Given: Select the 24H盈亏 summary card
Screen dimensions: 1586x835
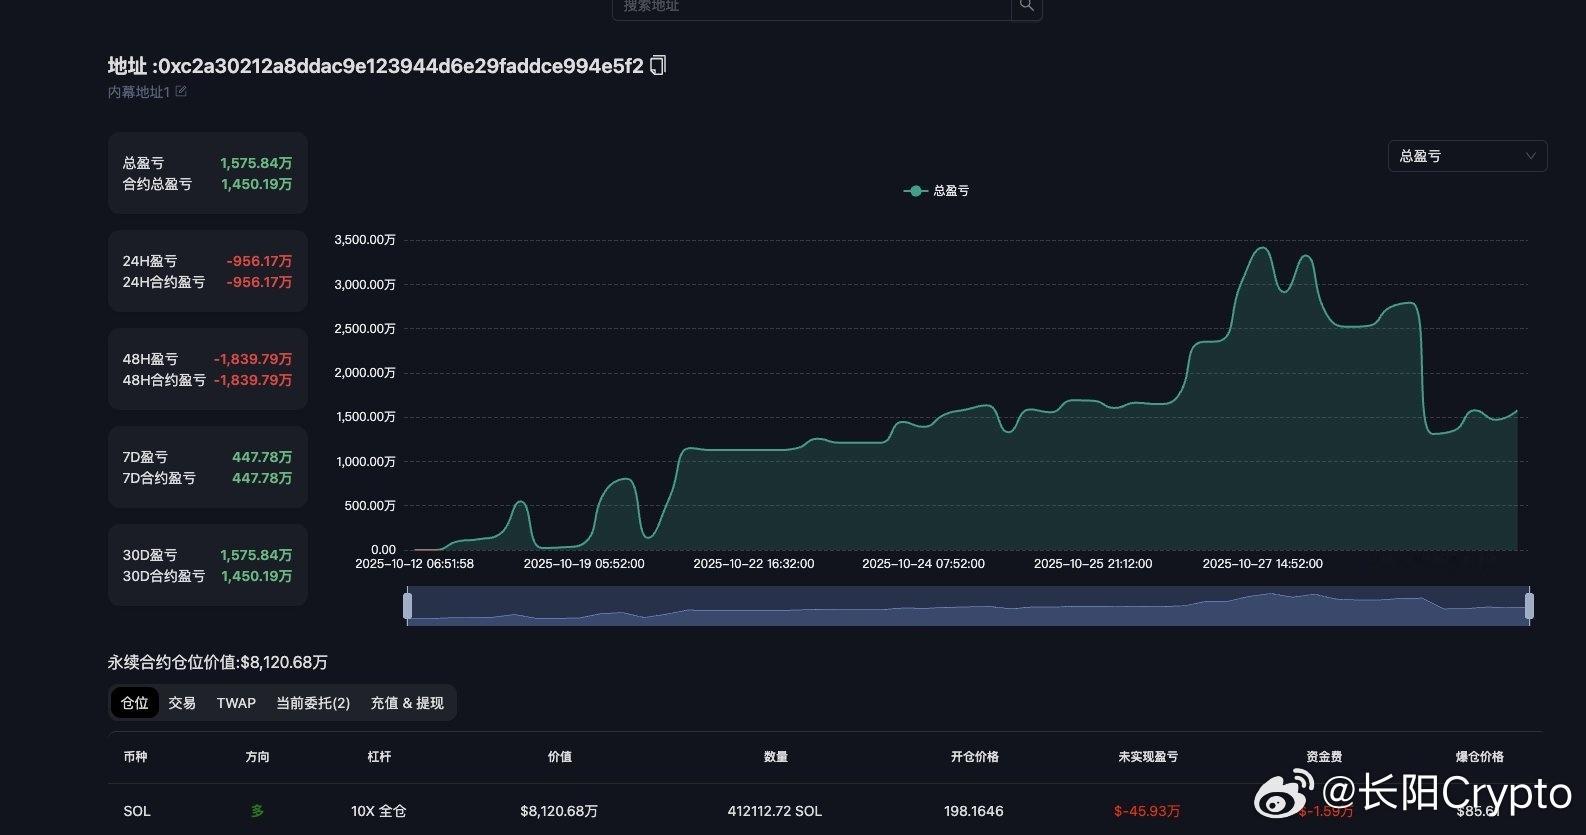Looking at the screenshot, I should [x=208, y=271].
